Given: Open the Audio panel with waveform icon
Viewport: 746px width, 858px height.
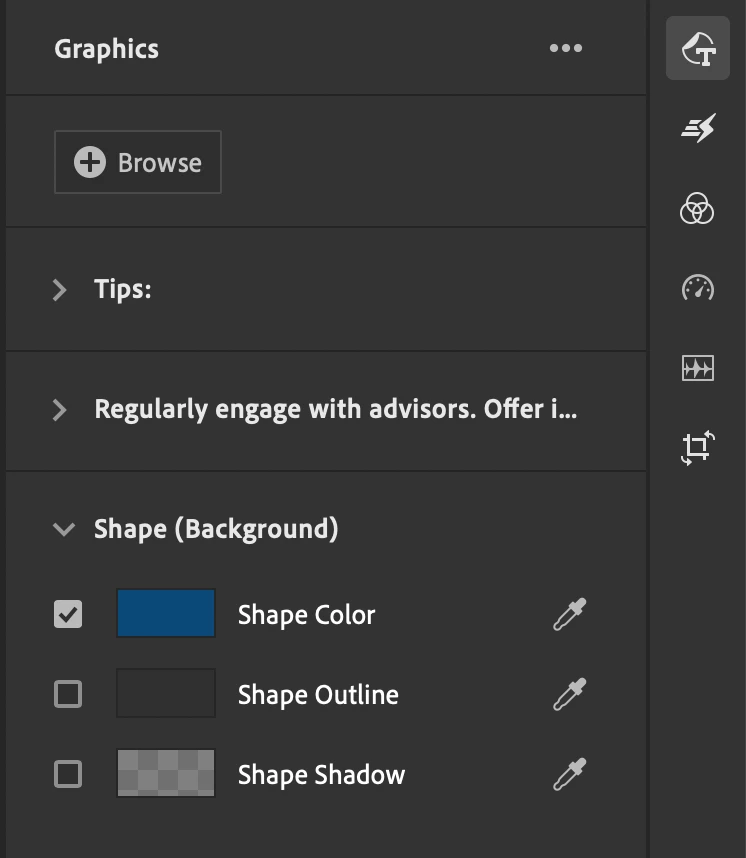Looking at the screenshot, I should pyautogui.click(x=698, y=368).
